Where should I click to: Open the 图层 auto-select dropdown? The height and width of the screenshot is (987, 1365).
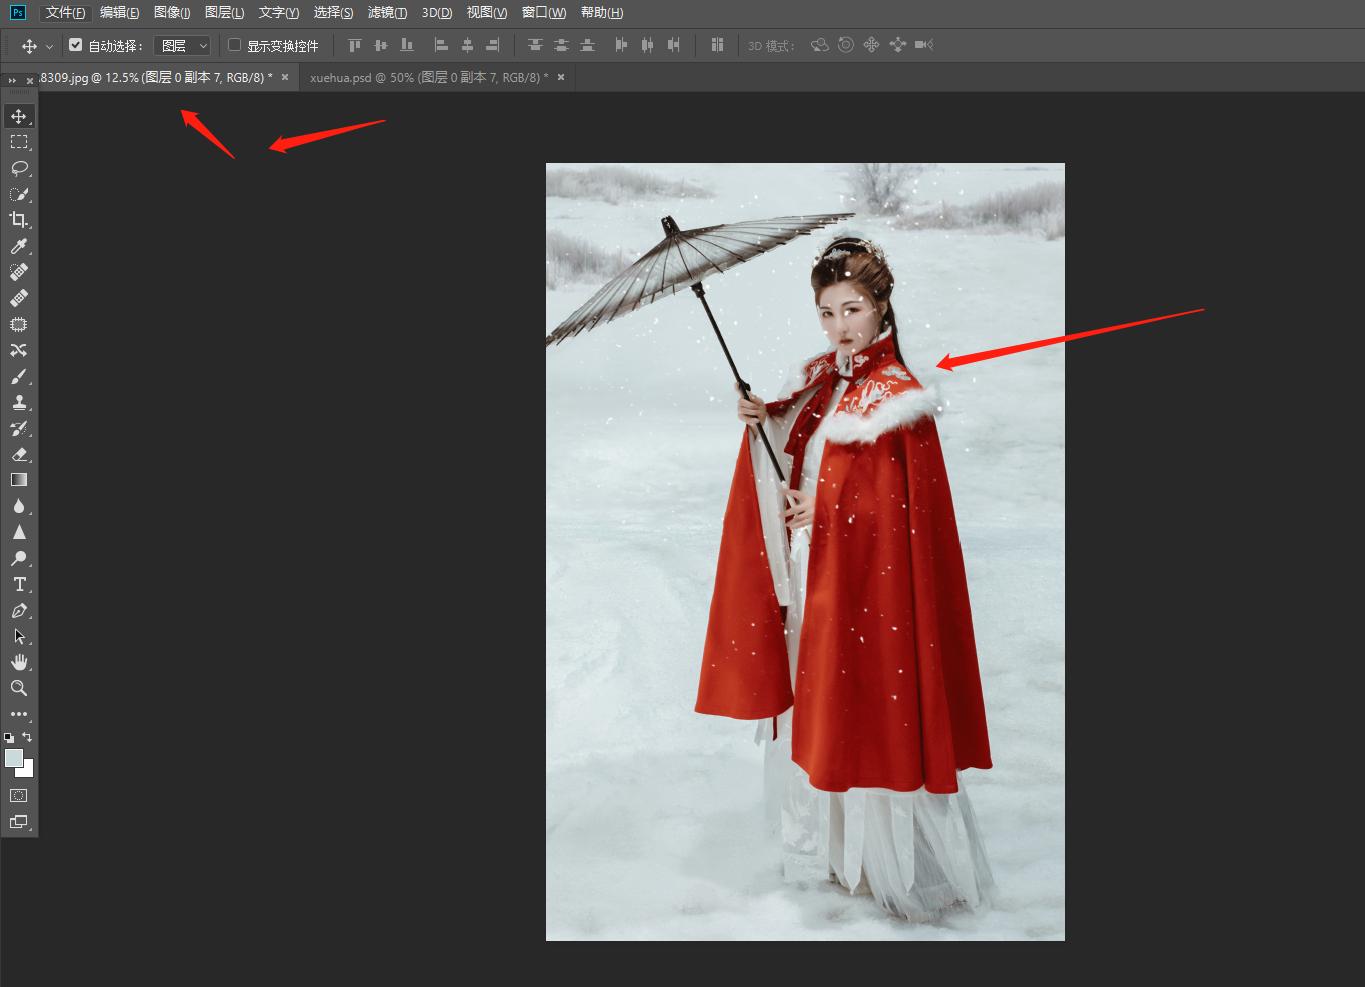click(182, 45)
